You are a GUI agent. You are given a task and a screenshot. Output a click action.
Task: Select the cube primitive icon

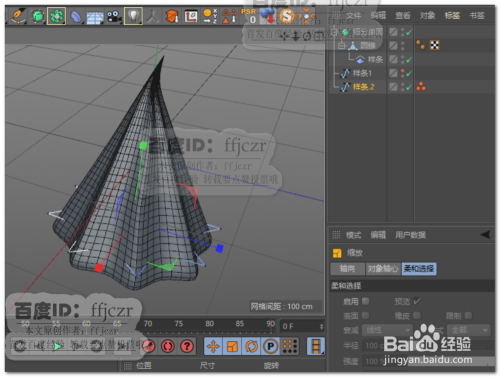[x=38, y=16]
